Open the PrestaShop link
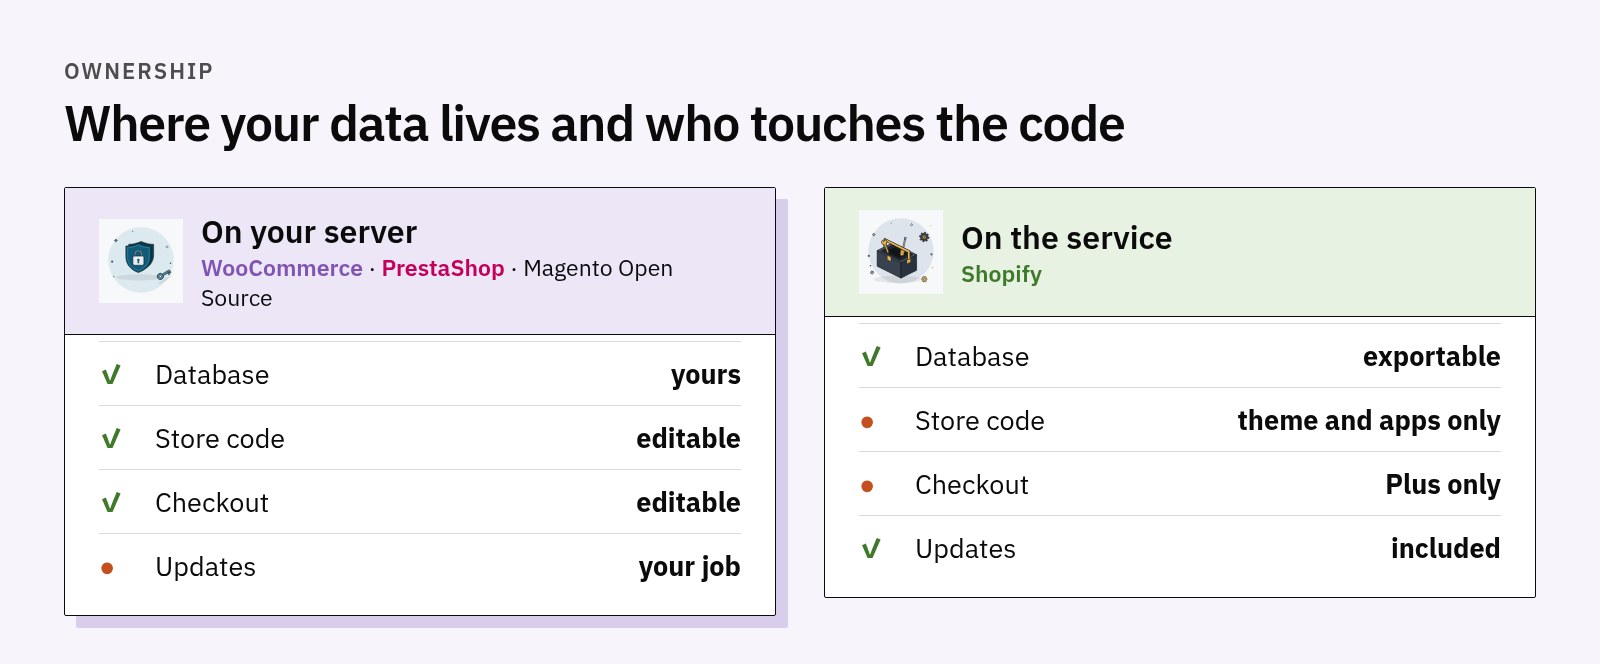1600x664 pixels. pos(443,269)
